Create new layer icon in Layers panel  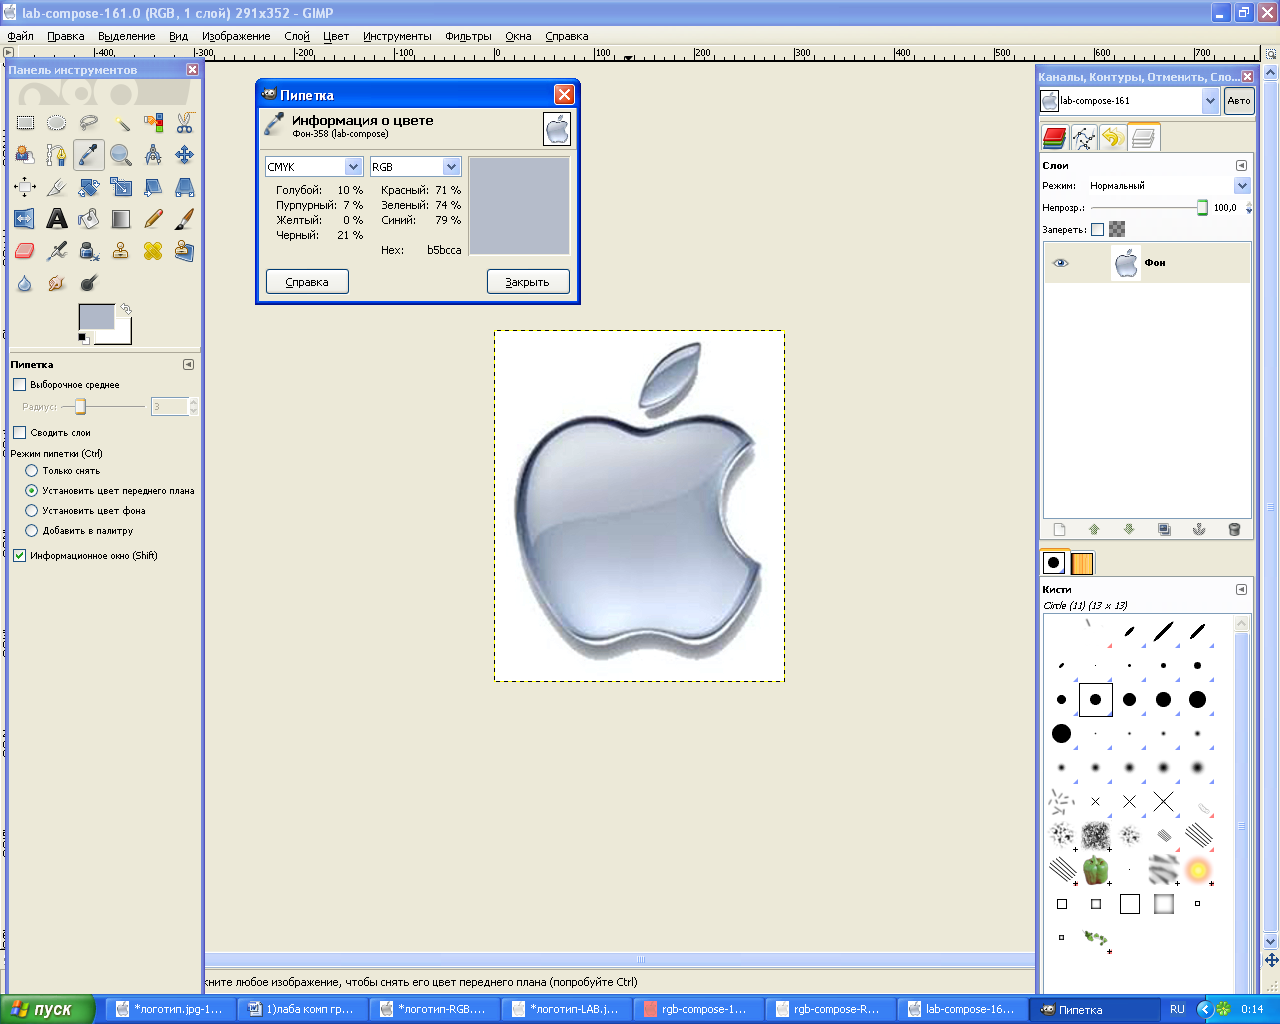(x=1060, y=529)
